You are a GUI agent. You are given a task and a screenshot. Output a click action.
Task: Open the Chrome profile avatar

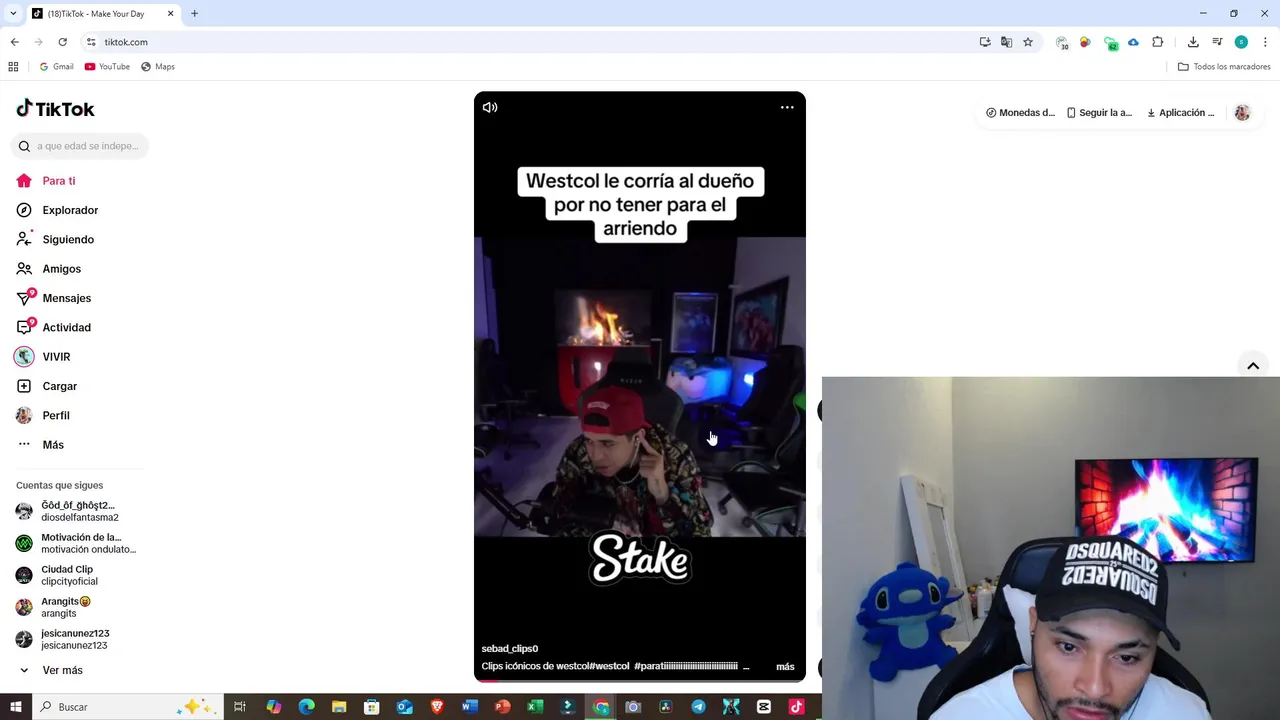point(1241,42)
